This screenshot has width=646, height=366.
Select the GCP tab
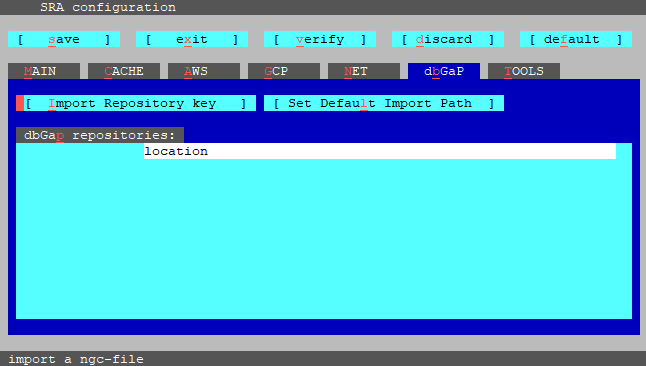pyautogui.click(x=284, y=71)
